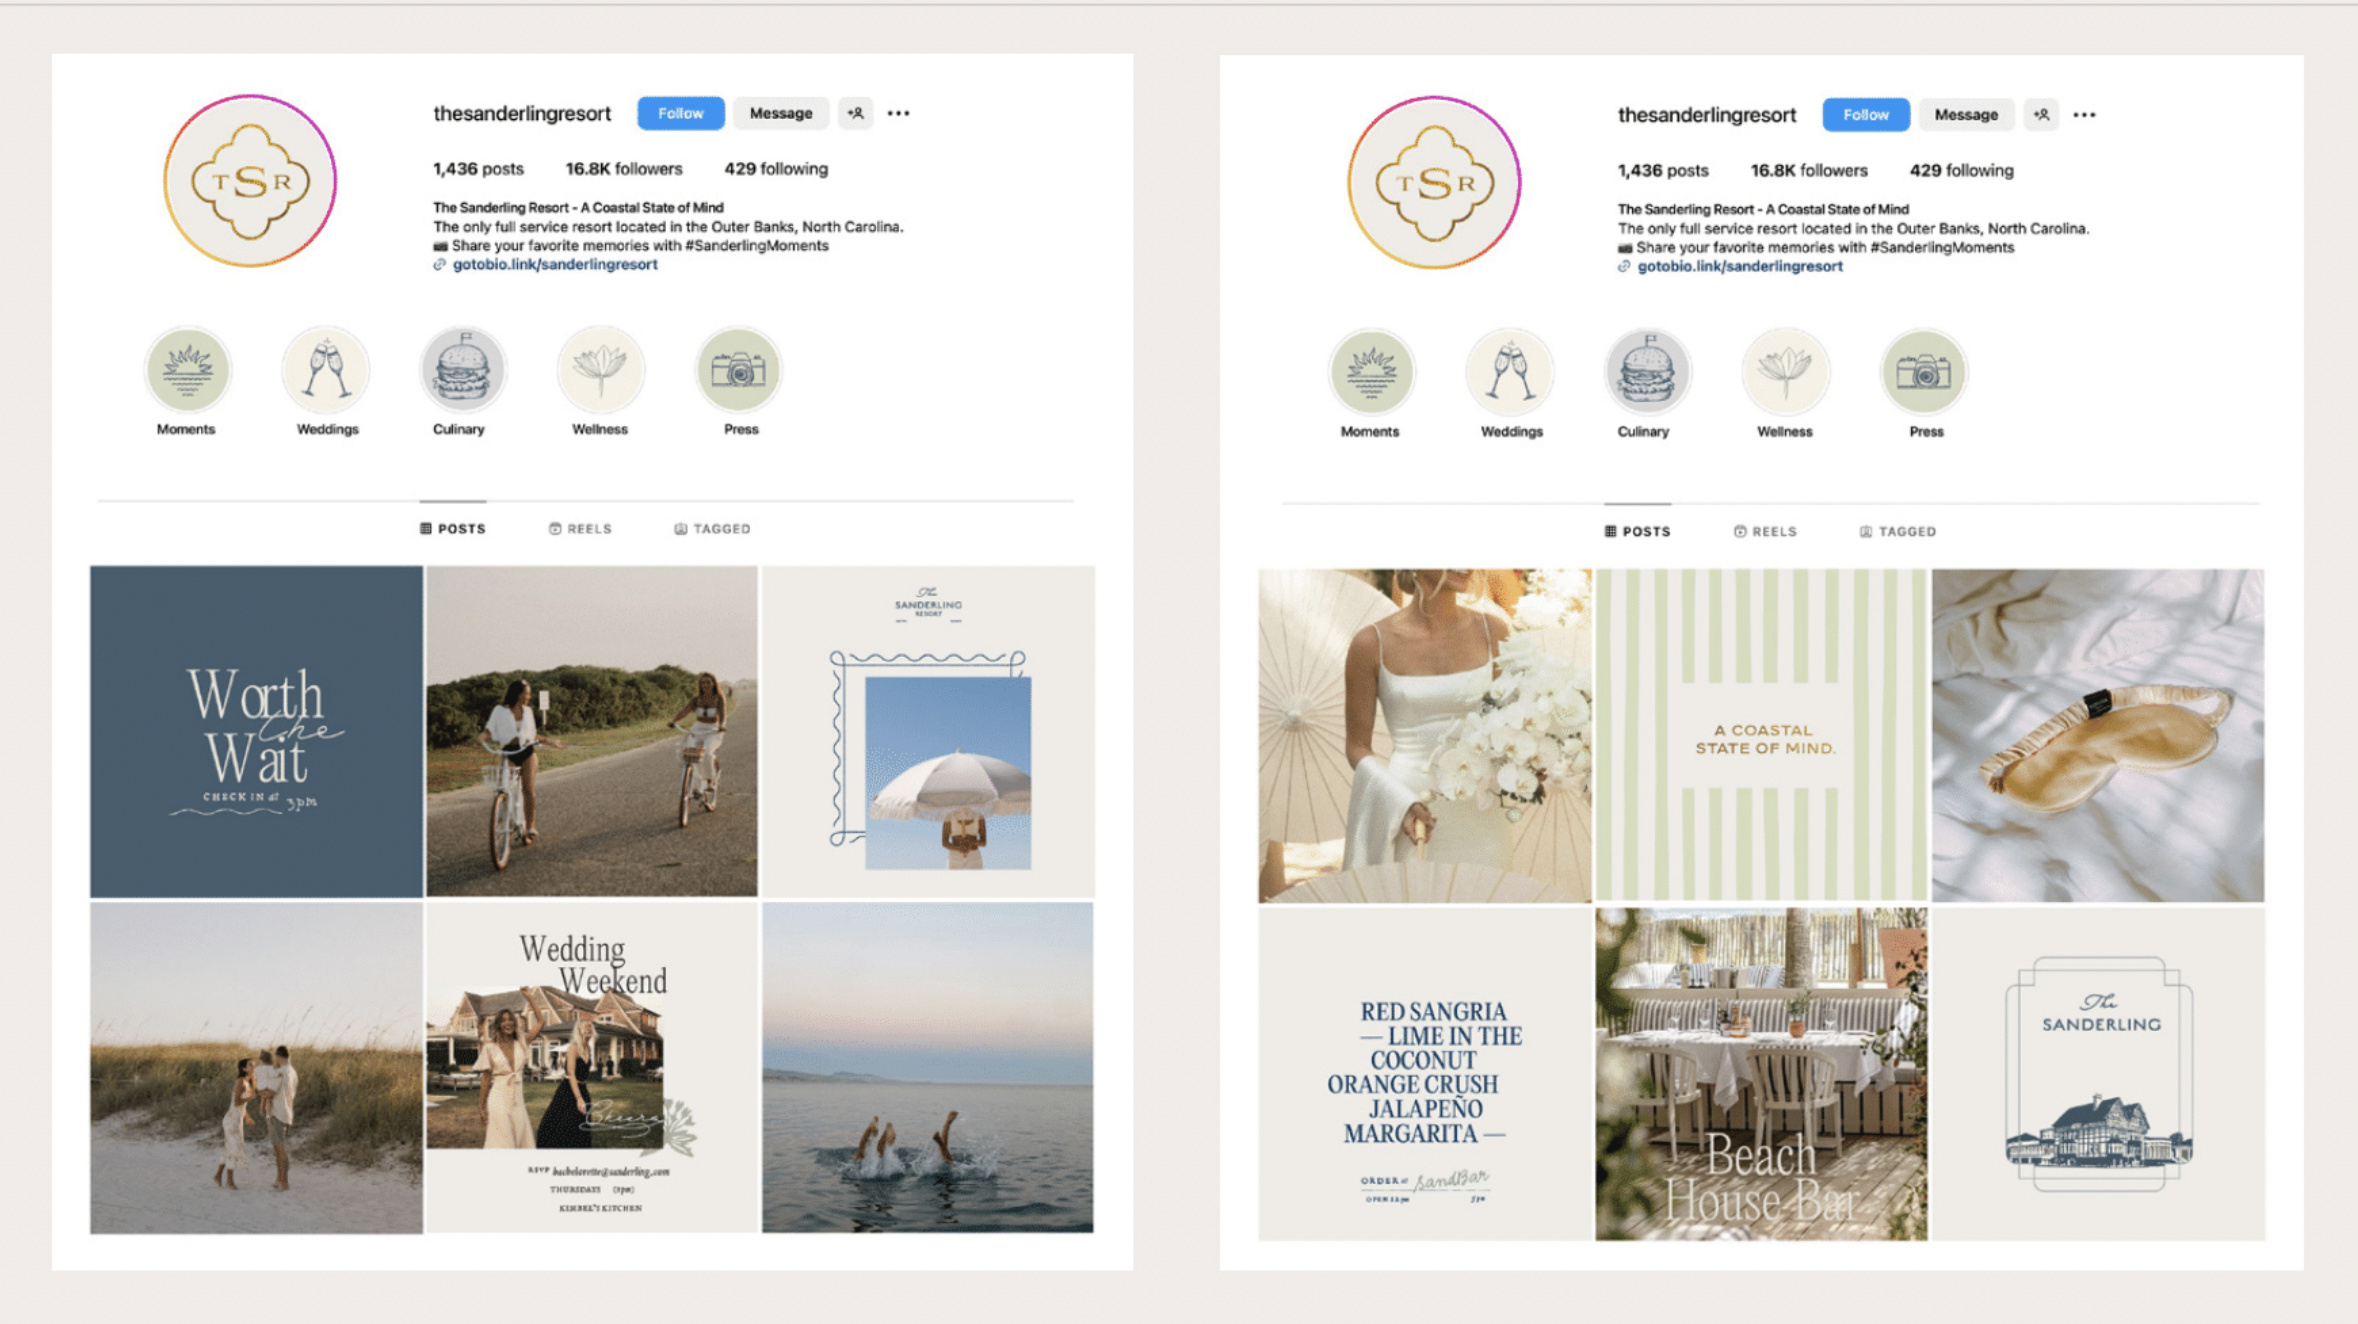This screenshot has height=1324, width=2358.
Task: Open the TSR profile picture in the right profile
Action: pyautogui.click(x=1434, y=183)
